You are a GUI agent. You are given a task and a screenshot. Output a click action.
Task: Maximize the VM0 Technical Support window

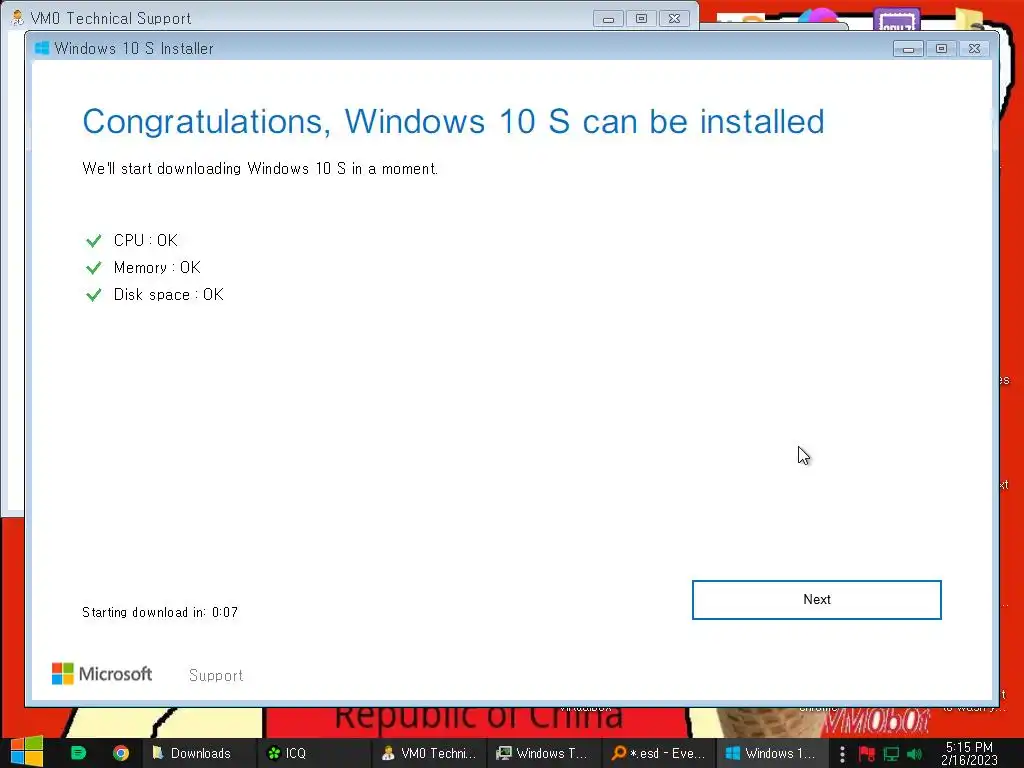click(641, 19)
